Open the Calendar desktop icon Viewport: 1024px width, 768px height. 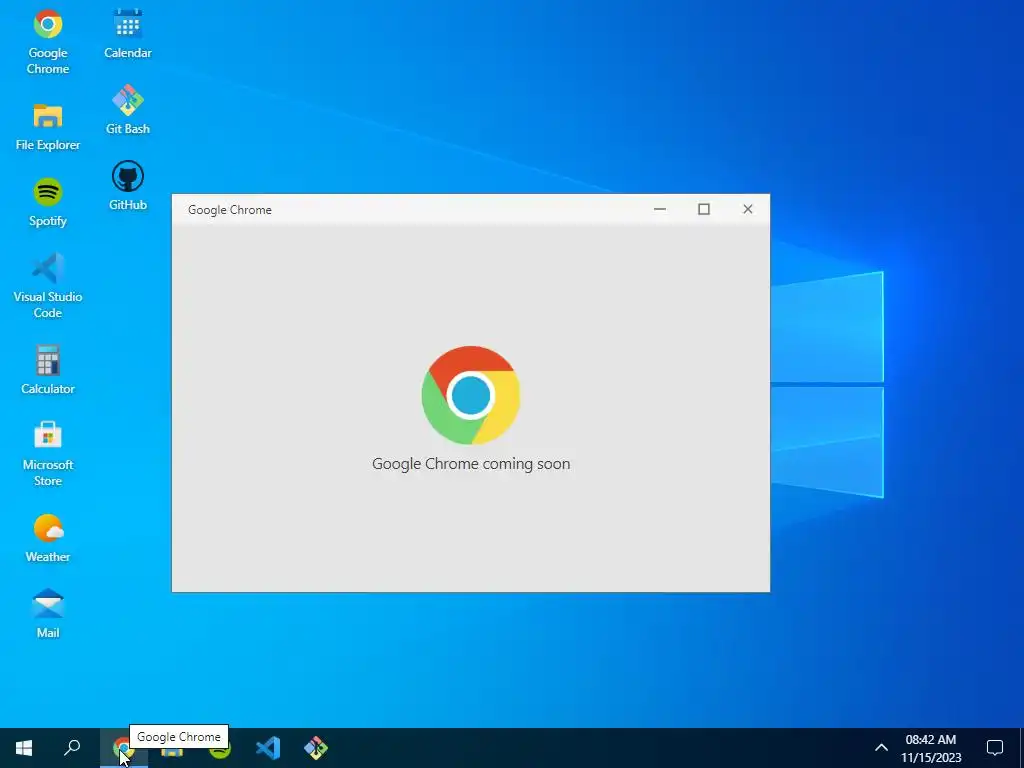pyautogui.click(x=128, y=34)
